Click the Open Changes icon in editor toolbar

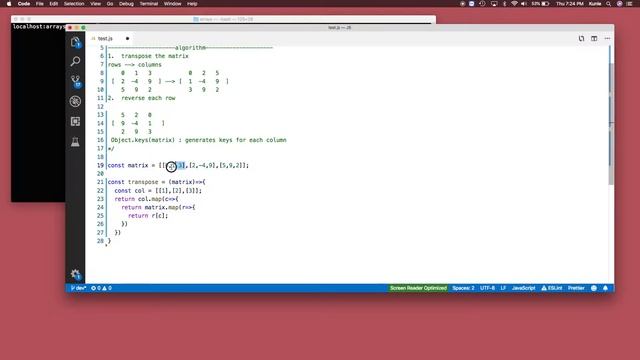tap(581, 38)
